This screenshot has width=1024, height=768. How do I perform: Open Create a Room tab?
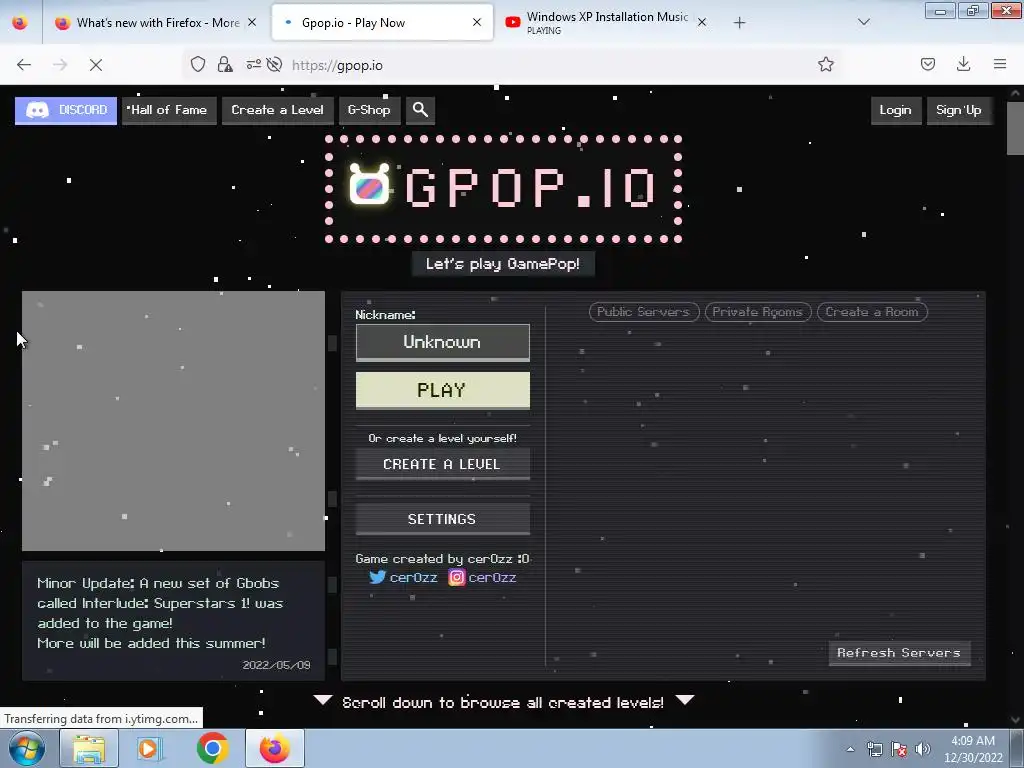point(872,312)
